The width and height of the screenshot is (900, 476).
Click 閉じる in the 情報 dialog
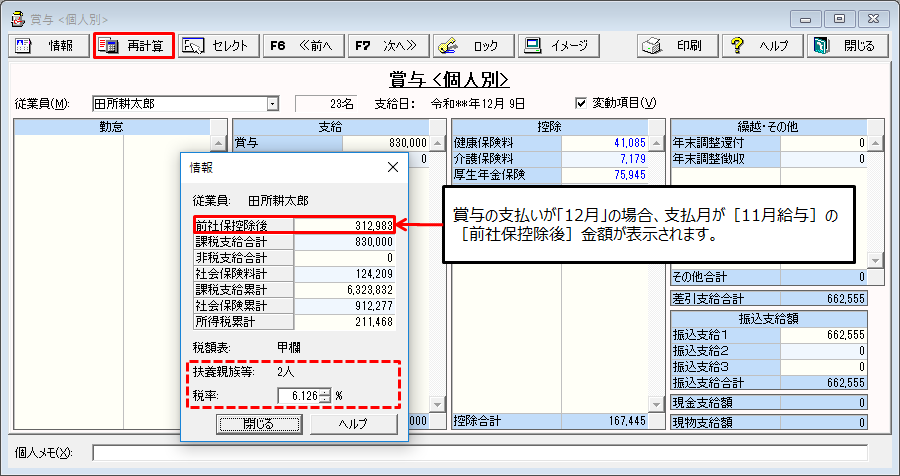(258, 424)
